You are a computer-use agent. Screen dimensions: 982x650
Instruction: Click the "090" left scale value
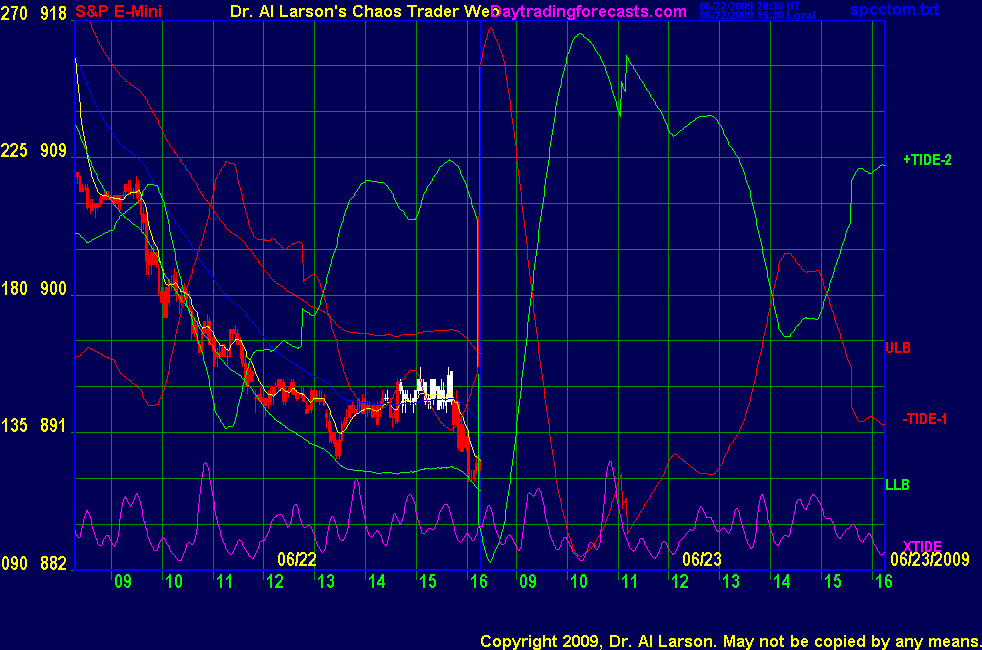point(14,563)
